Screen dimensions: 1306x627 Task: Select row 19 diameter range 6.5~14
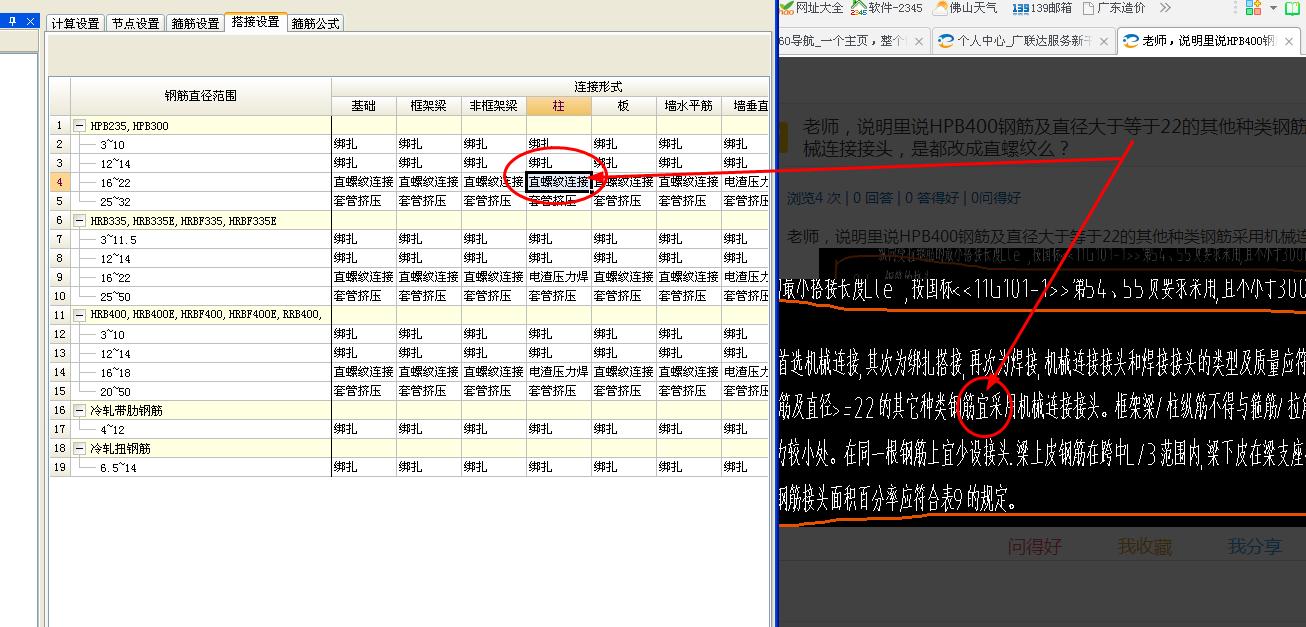[x=201, y=467]
